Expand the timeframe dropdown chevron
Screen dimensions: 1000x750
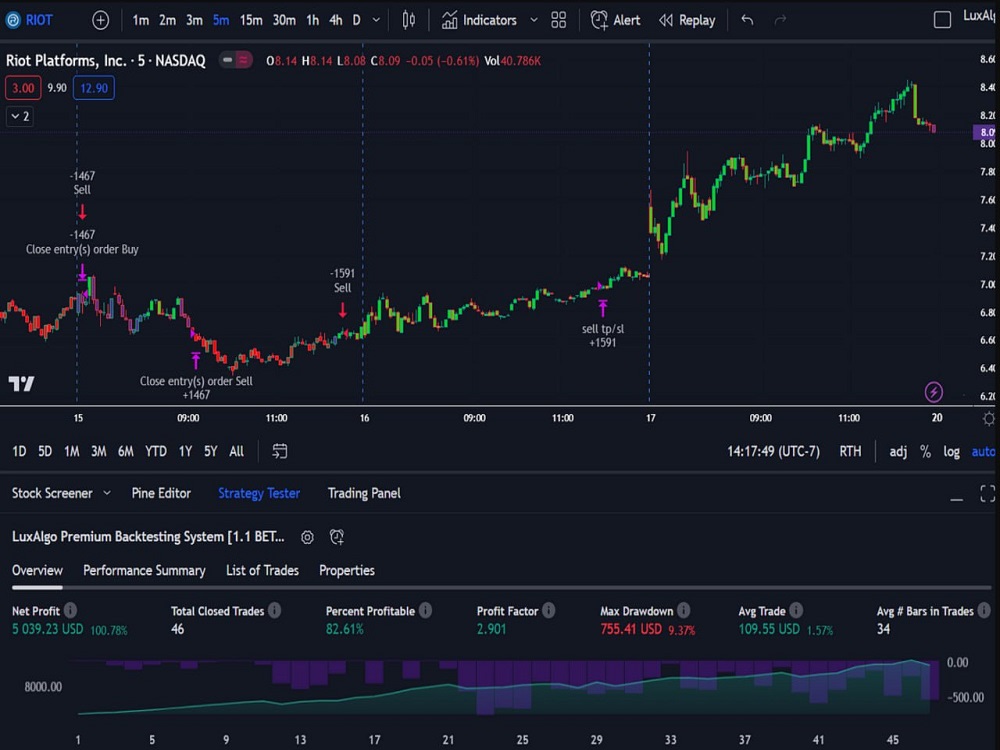point(376,20)
